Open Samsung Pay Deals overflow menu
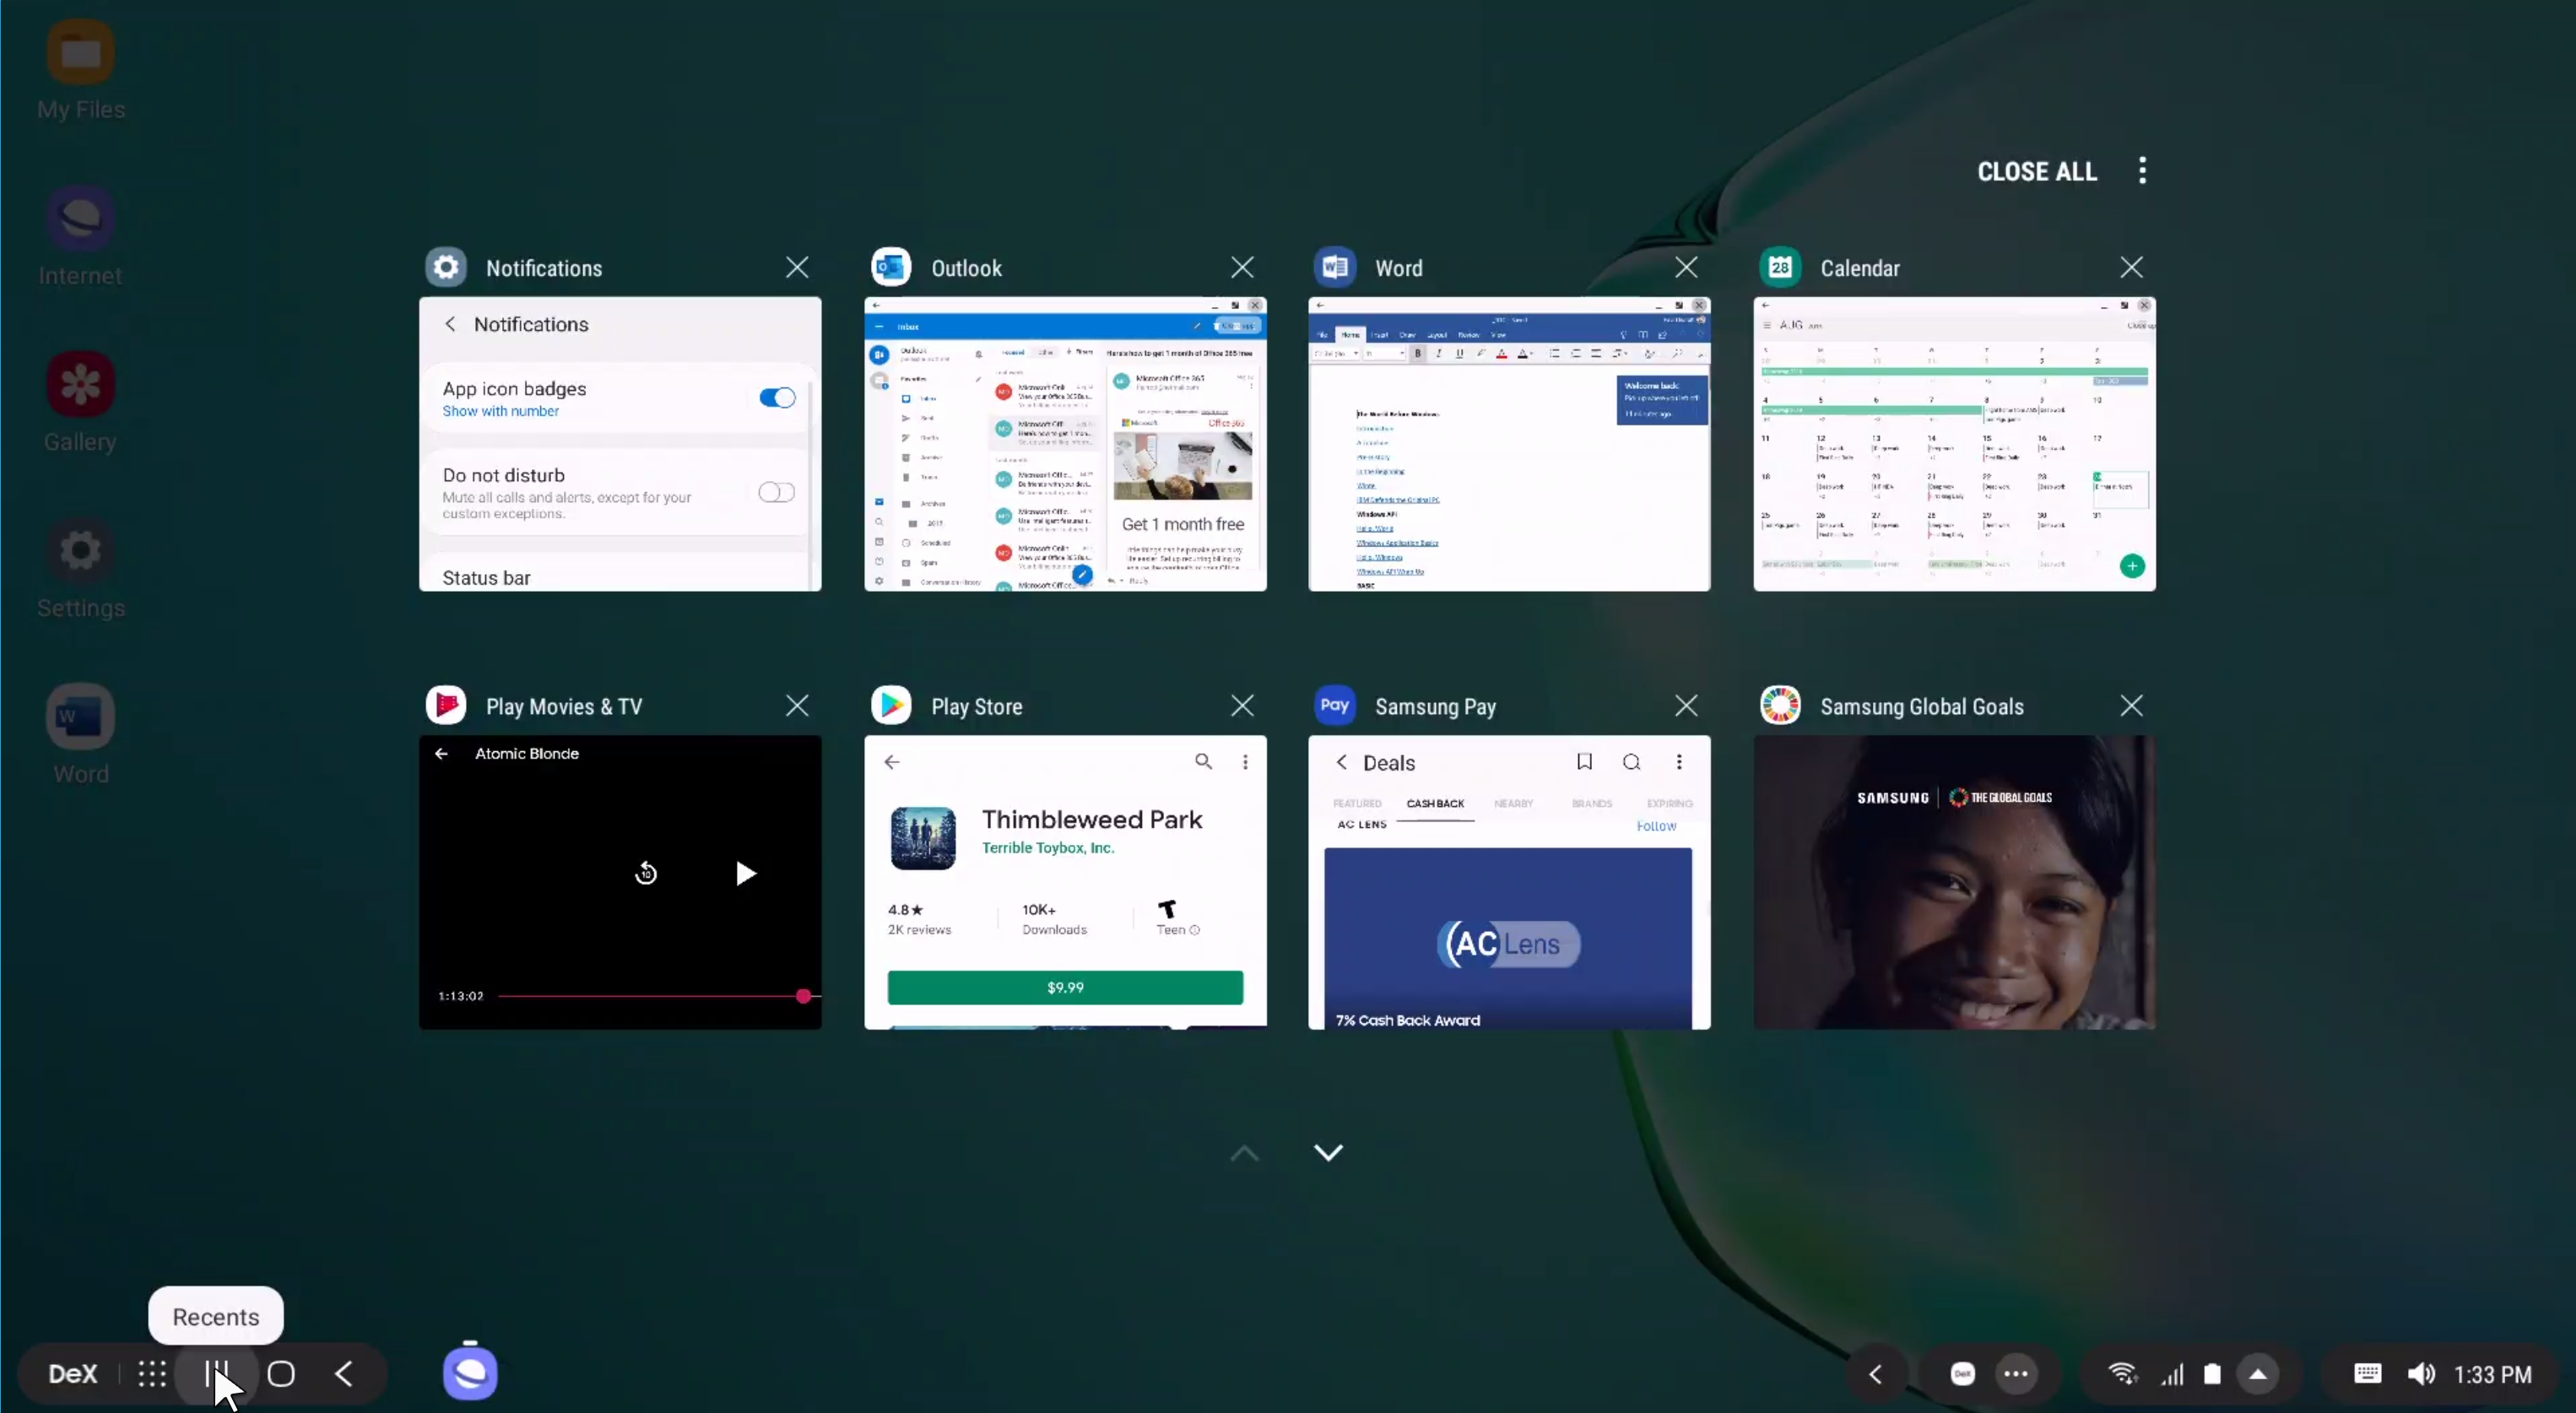Screen dimensions: 2576x1413 [x=1679, y=762]
